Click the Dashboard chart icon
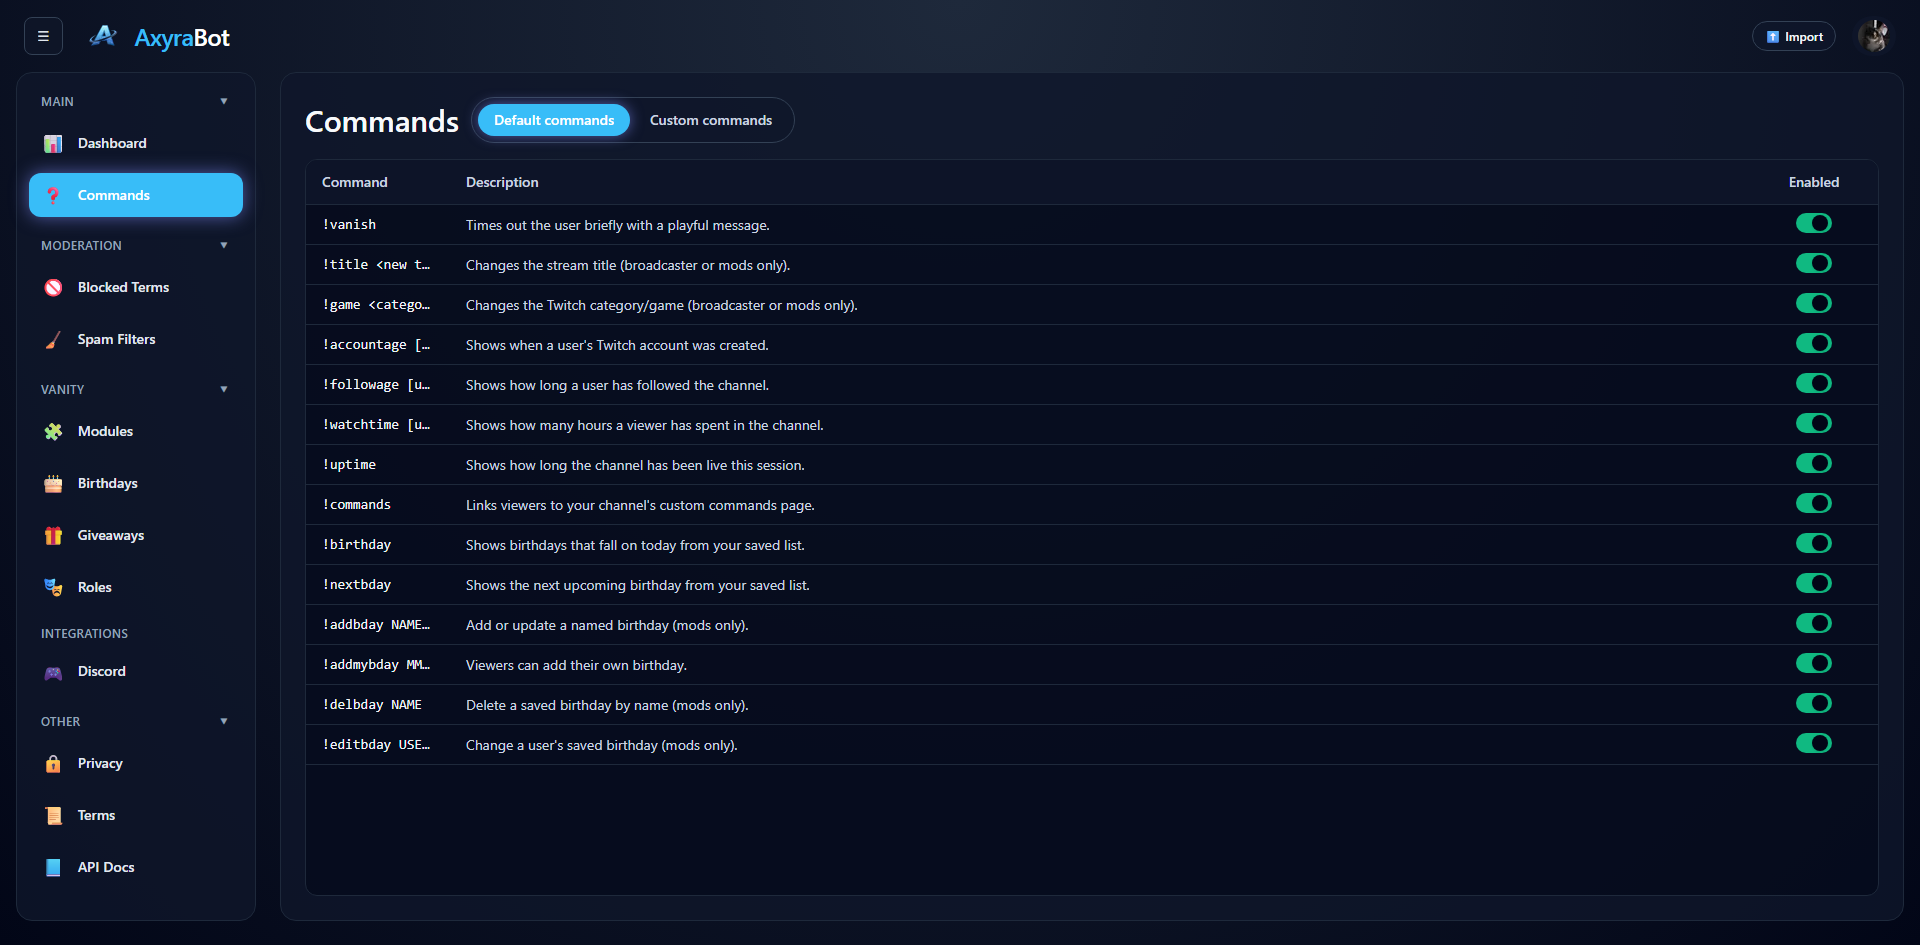The image size is (1920, 945). (x=54, y=144)
